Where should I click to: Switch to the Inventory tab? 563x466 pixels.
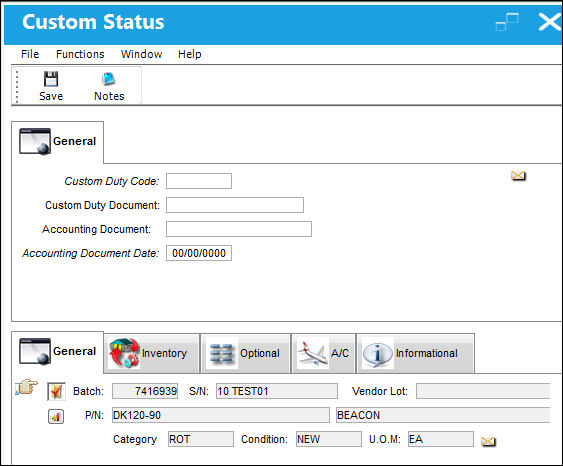point(152,353)
